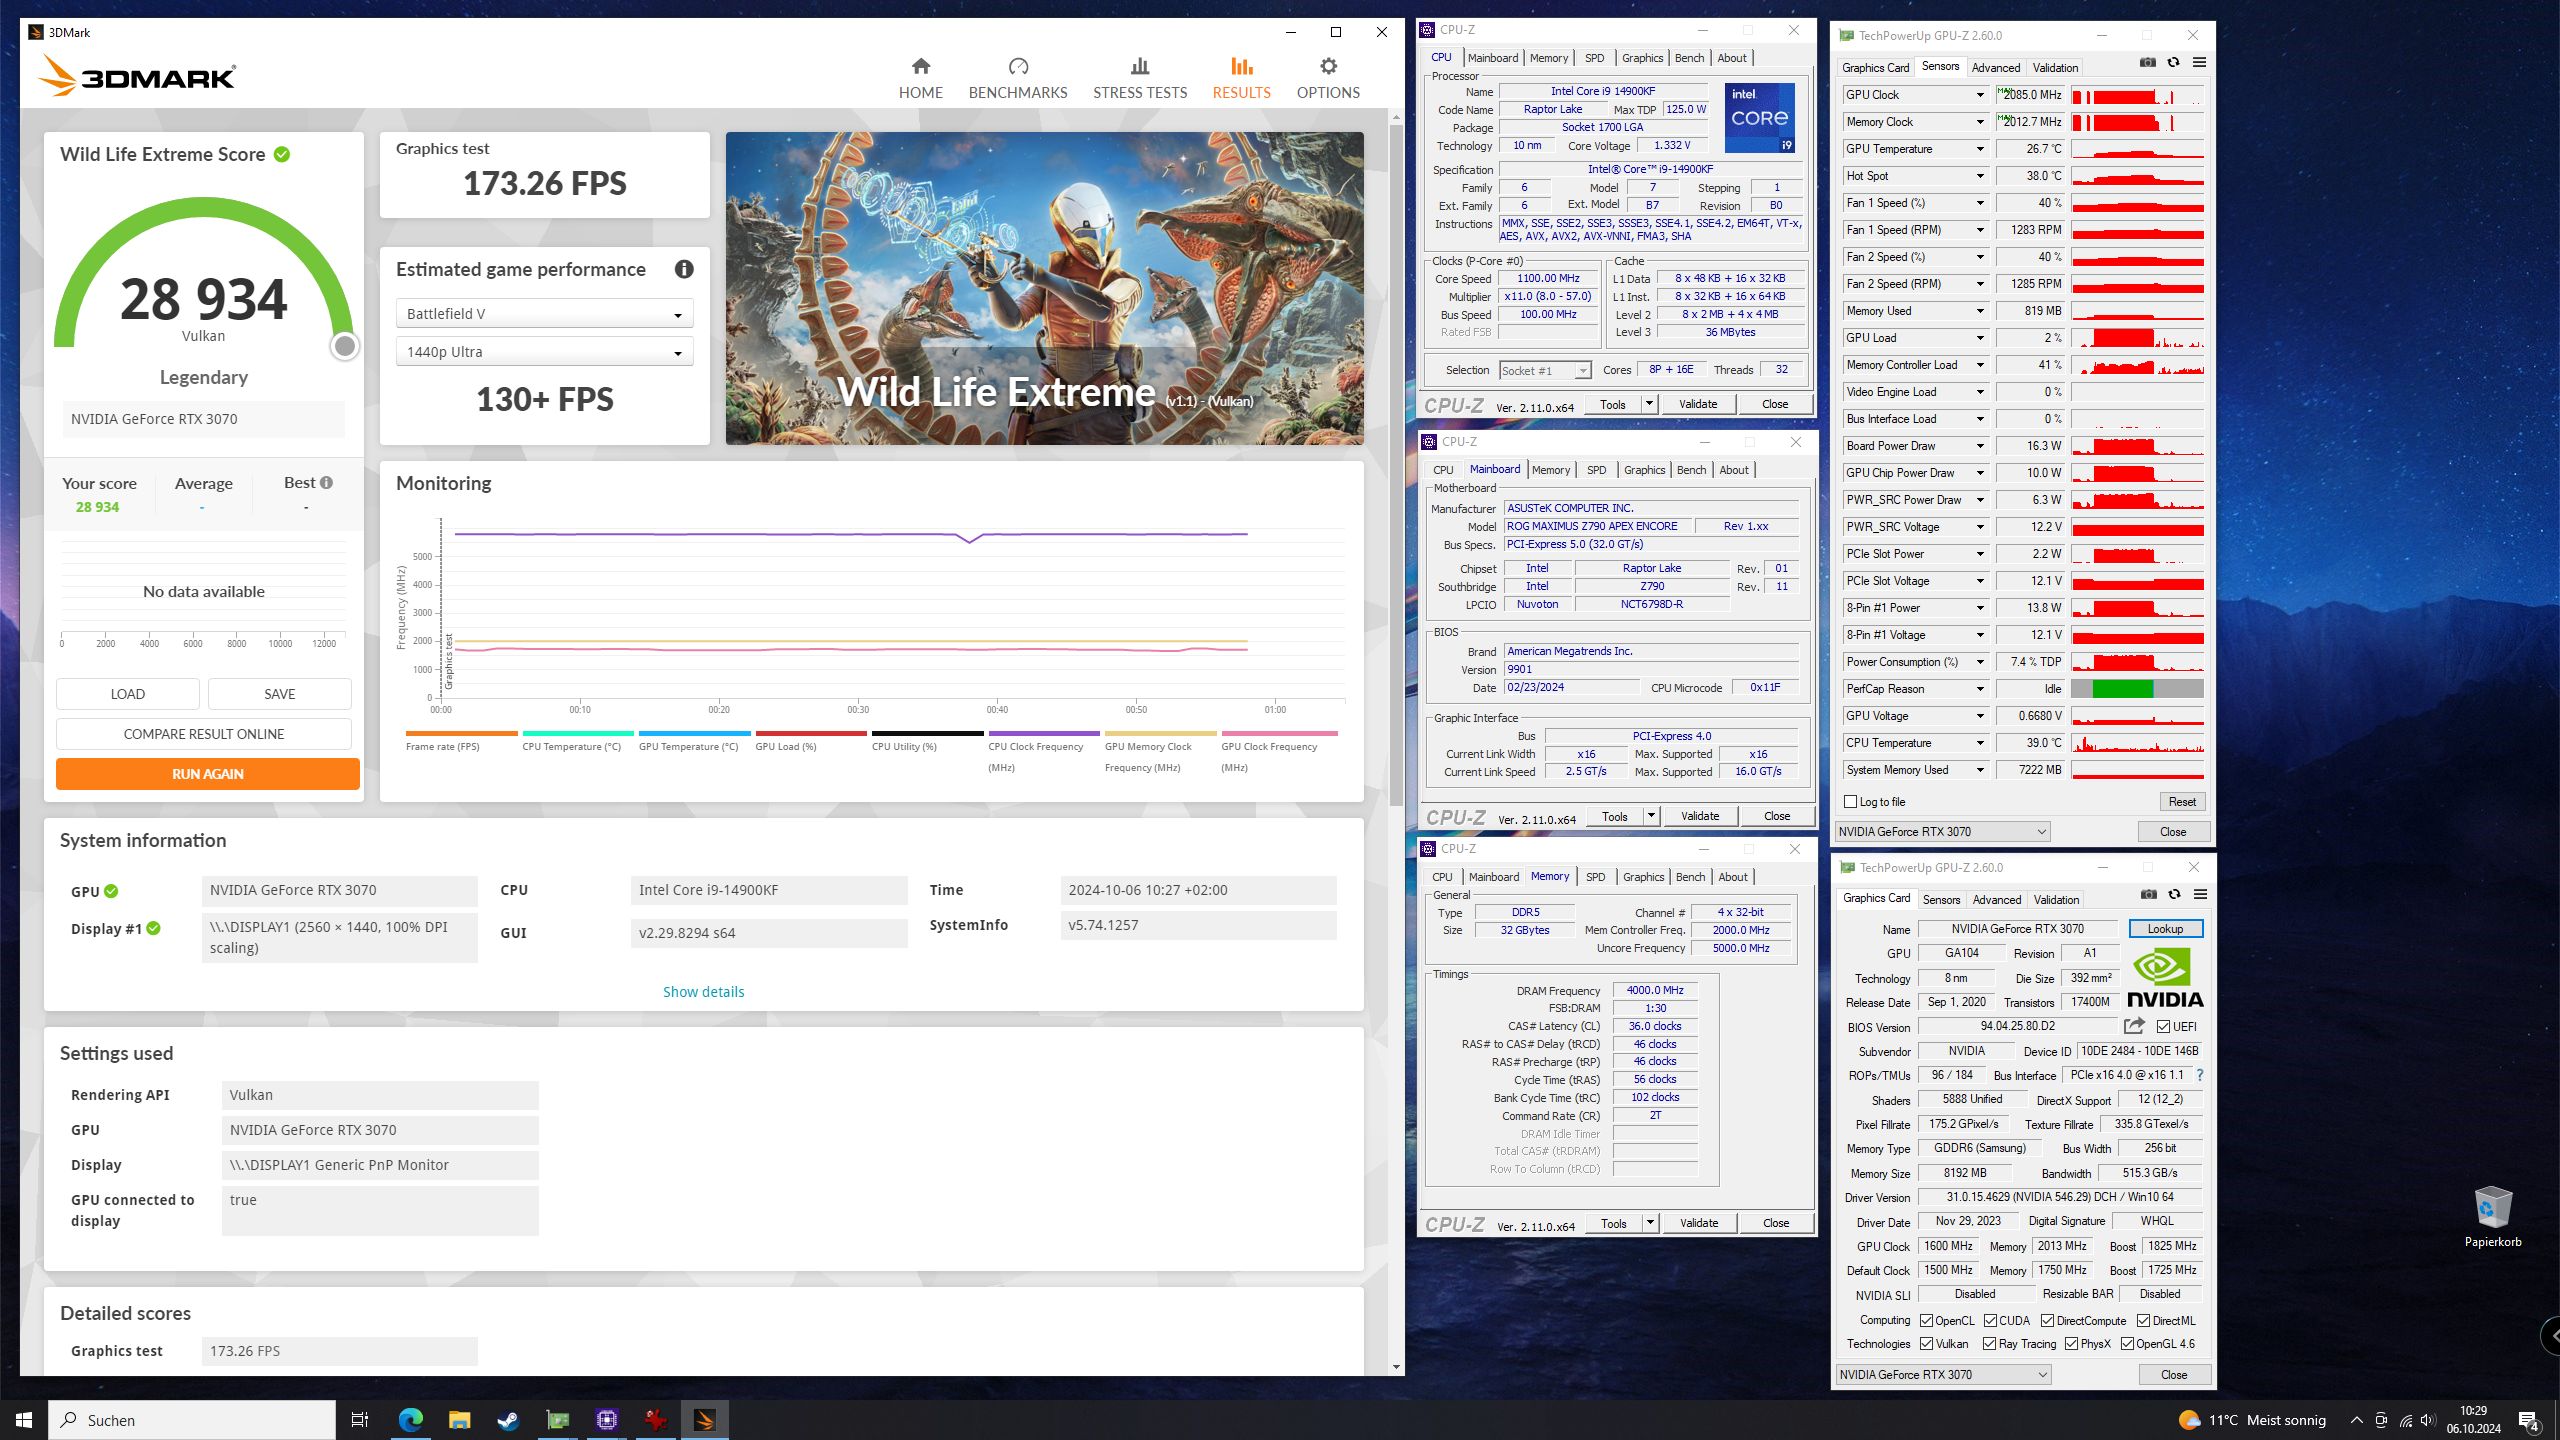The width and height of the screenshot is (2560, 1440).
Task: Expand Tools dropdown arrow in CPU-Z CPU window
Action: tap(1649, 404)
